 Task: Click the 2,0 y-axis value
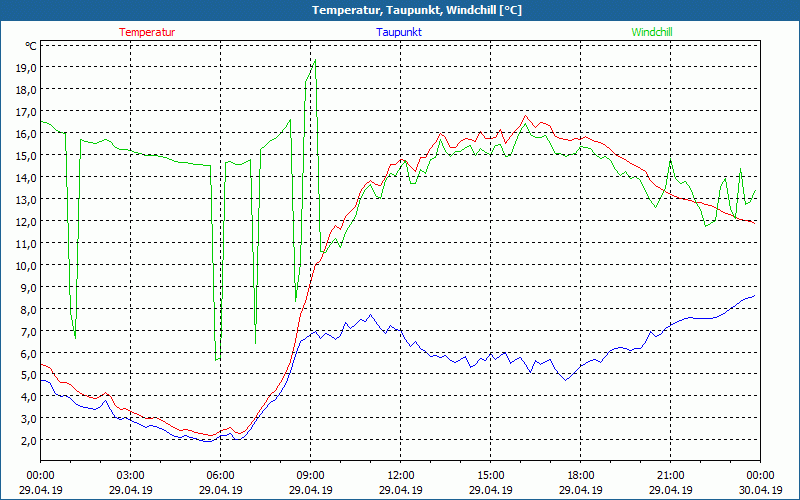pyautogui.click(x=29, y=440)
